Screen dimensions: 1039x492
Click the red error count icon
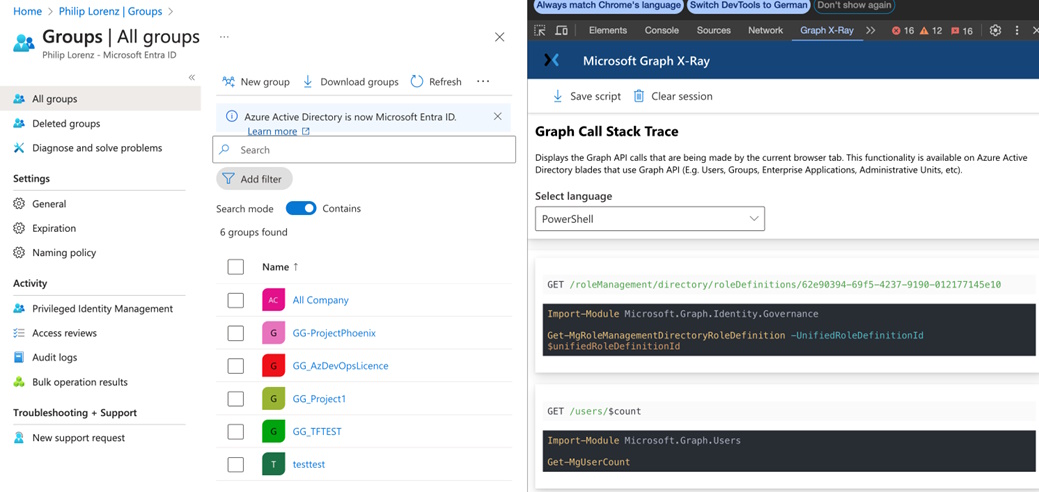(x=897, y=31)
